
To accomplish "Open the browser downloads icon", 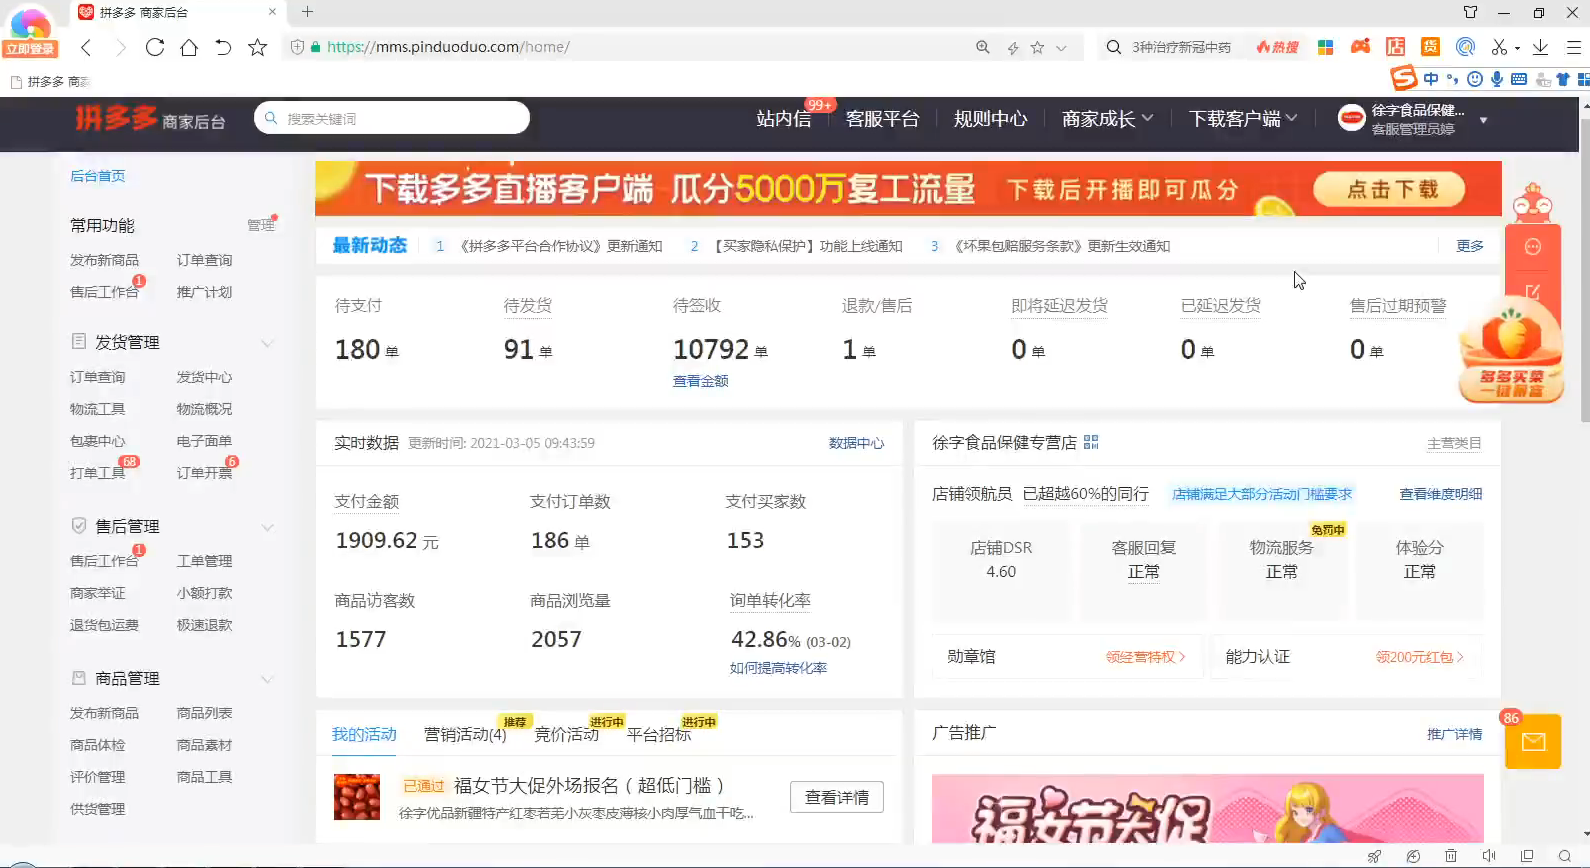I will [x=1540, y=47].
